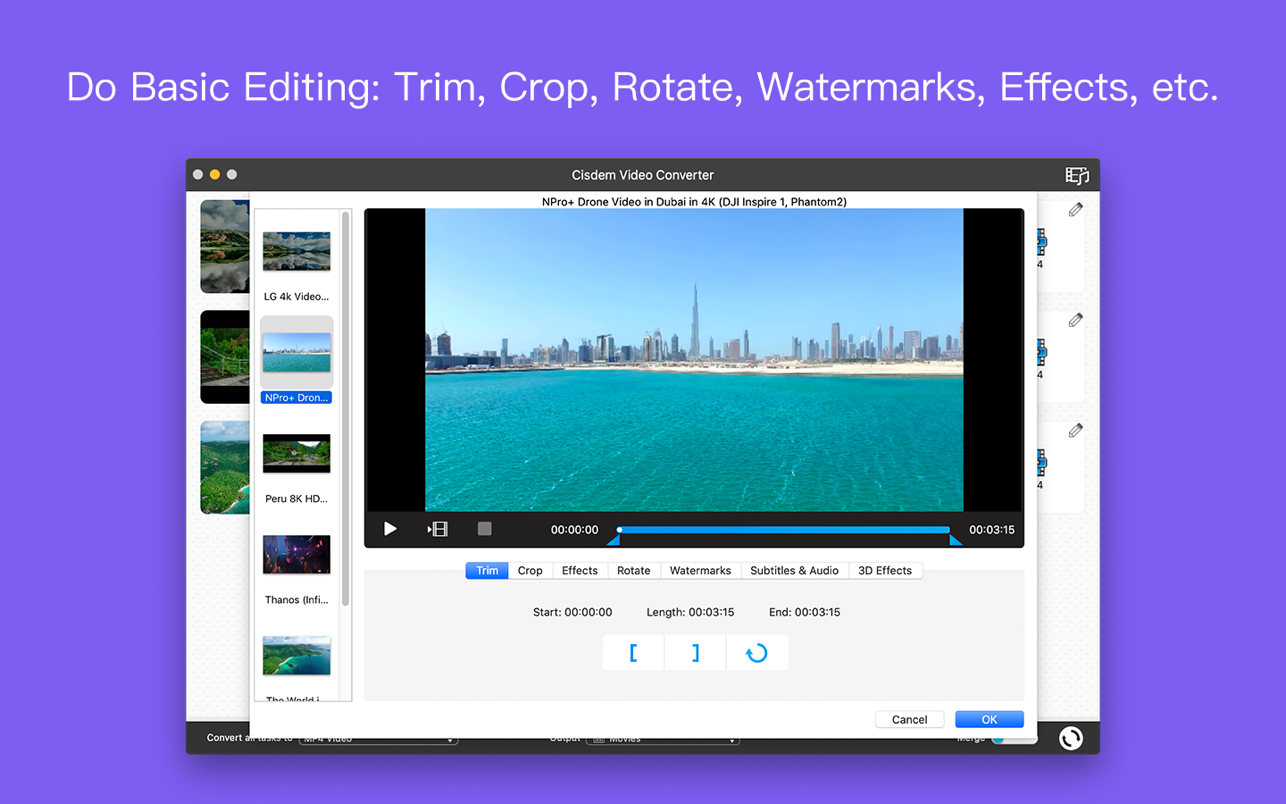Click the film editing icon in the title bar
Screen dimensions: 1286x804
tap(1077, 175)
